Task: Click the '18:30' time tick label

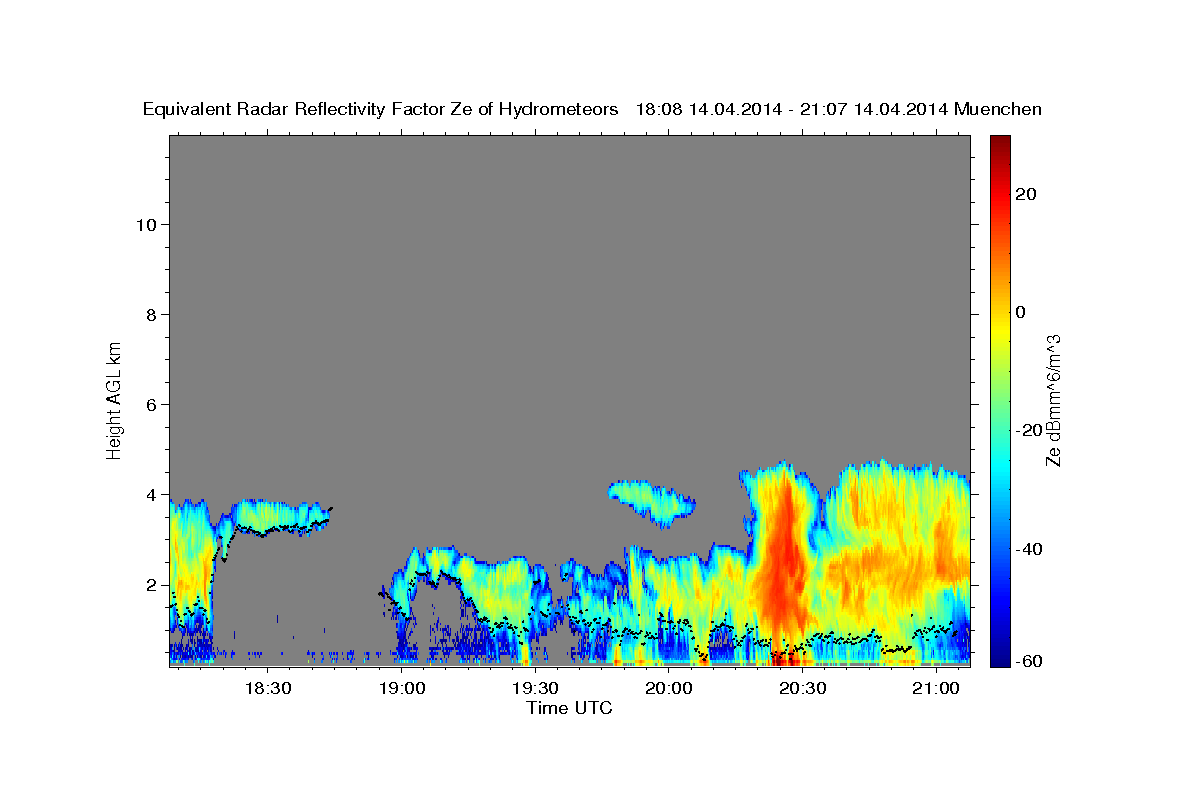Action: tap(268, 688)
